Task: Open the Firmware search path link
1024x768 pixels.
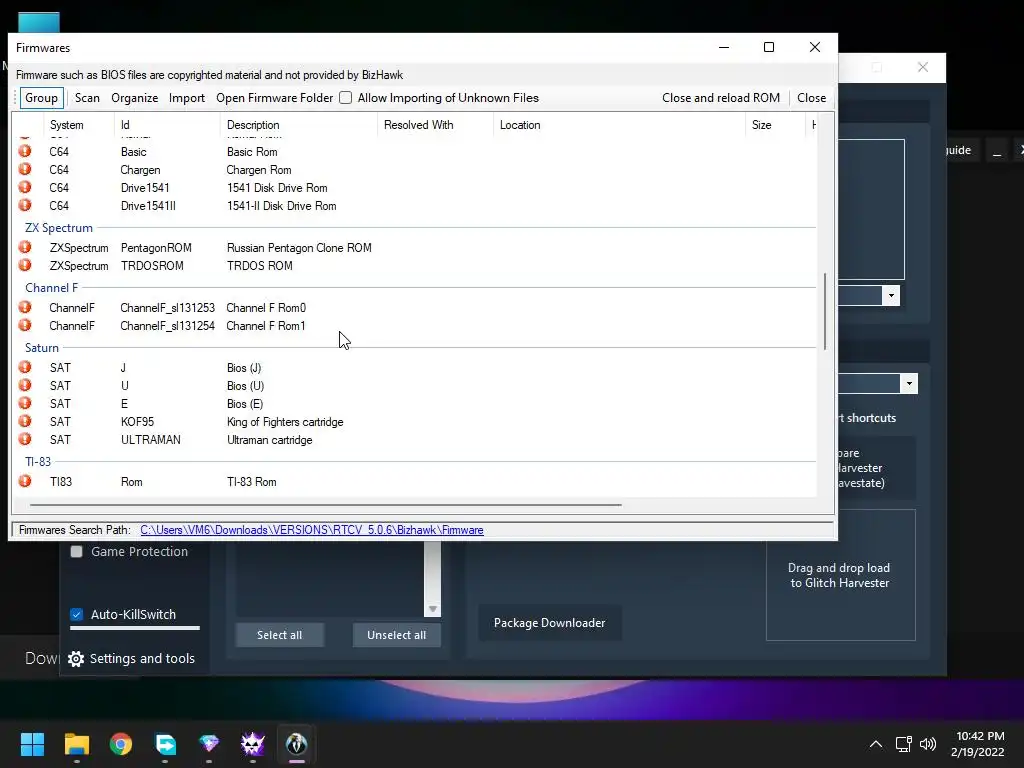Action: (312, 530)
